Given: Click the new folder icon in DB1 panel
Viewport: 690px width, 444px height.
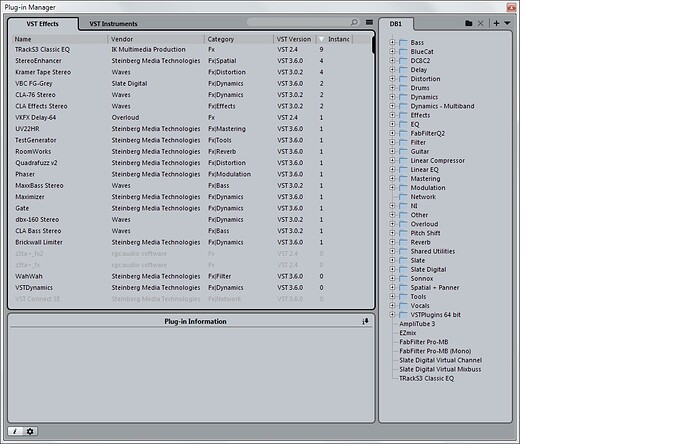Looking at the screenshot, I should pos(469,23).
